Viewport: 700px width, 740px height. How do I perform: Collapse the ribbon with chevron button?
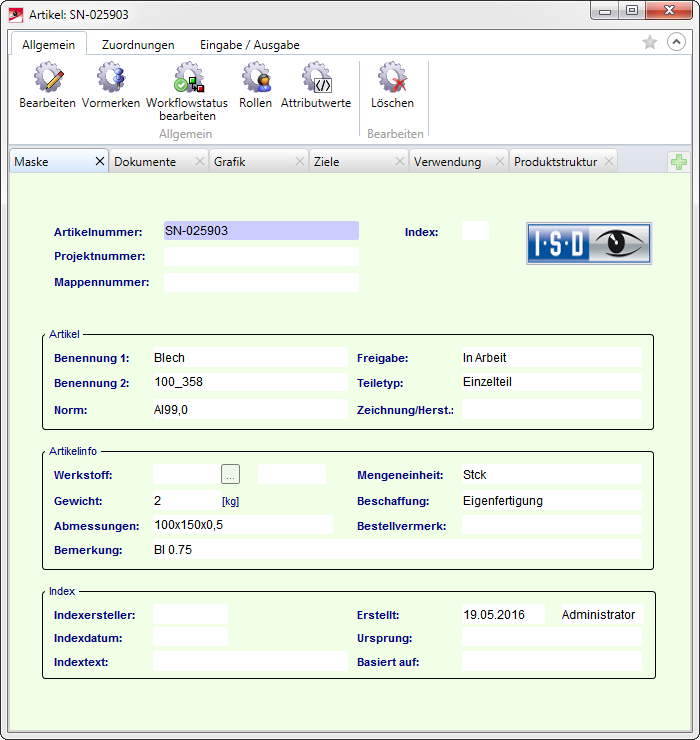point(676,43)
